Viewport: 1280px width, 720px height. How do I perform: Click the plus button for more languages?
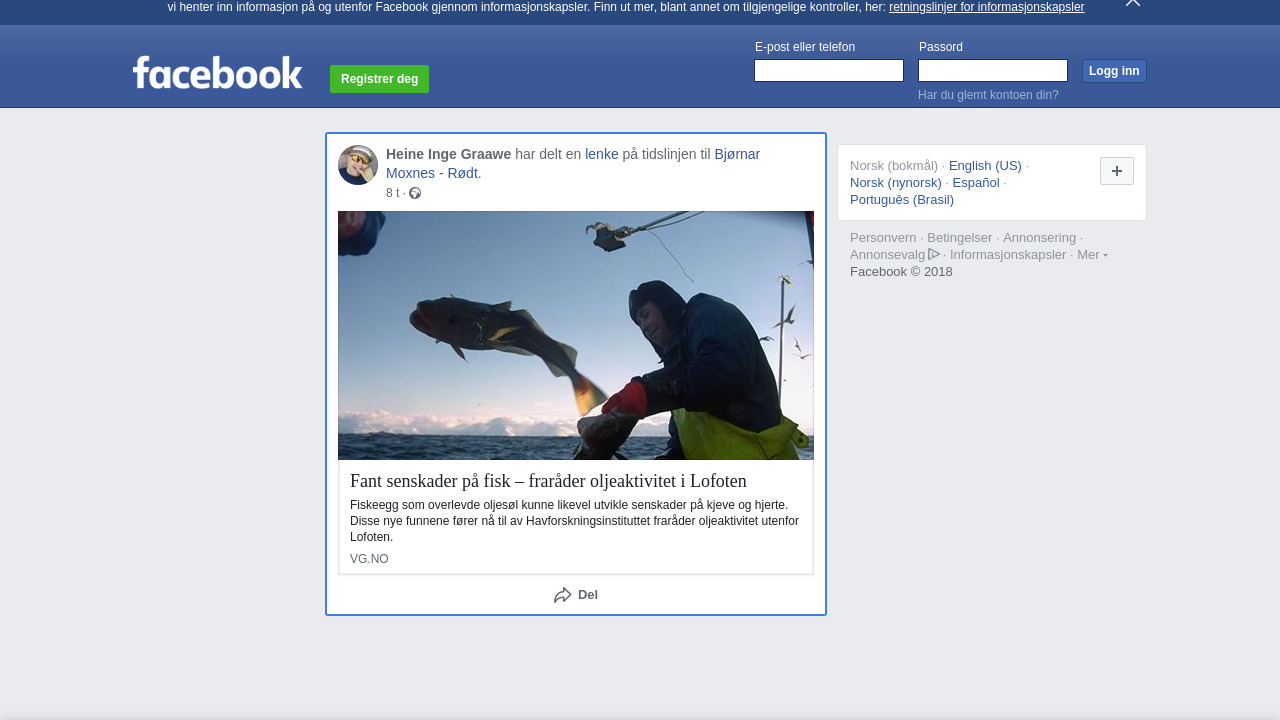click(1117, 171)
